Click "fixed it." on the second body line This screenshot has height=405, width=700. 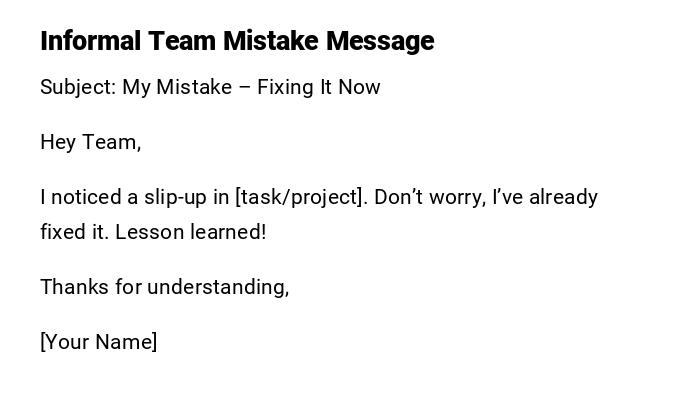click(x=74, y=232)
